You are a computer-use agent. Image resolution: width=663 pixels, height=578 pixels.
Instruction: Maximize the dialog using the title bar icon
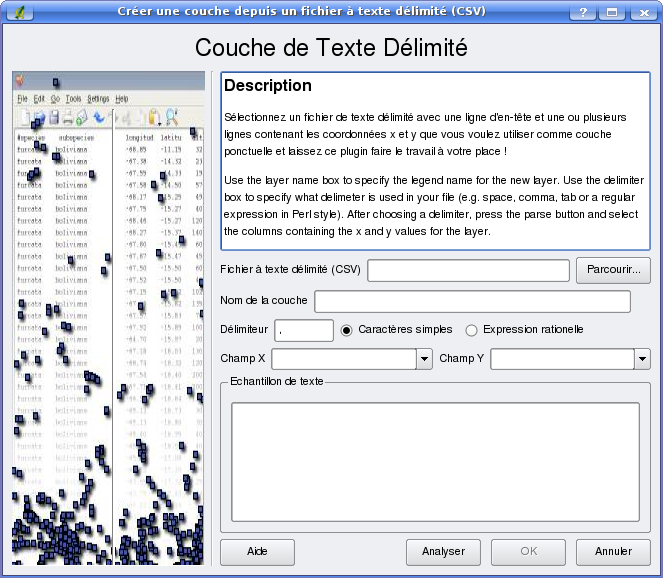pyautogui.click(x=612, y=12)
